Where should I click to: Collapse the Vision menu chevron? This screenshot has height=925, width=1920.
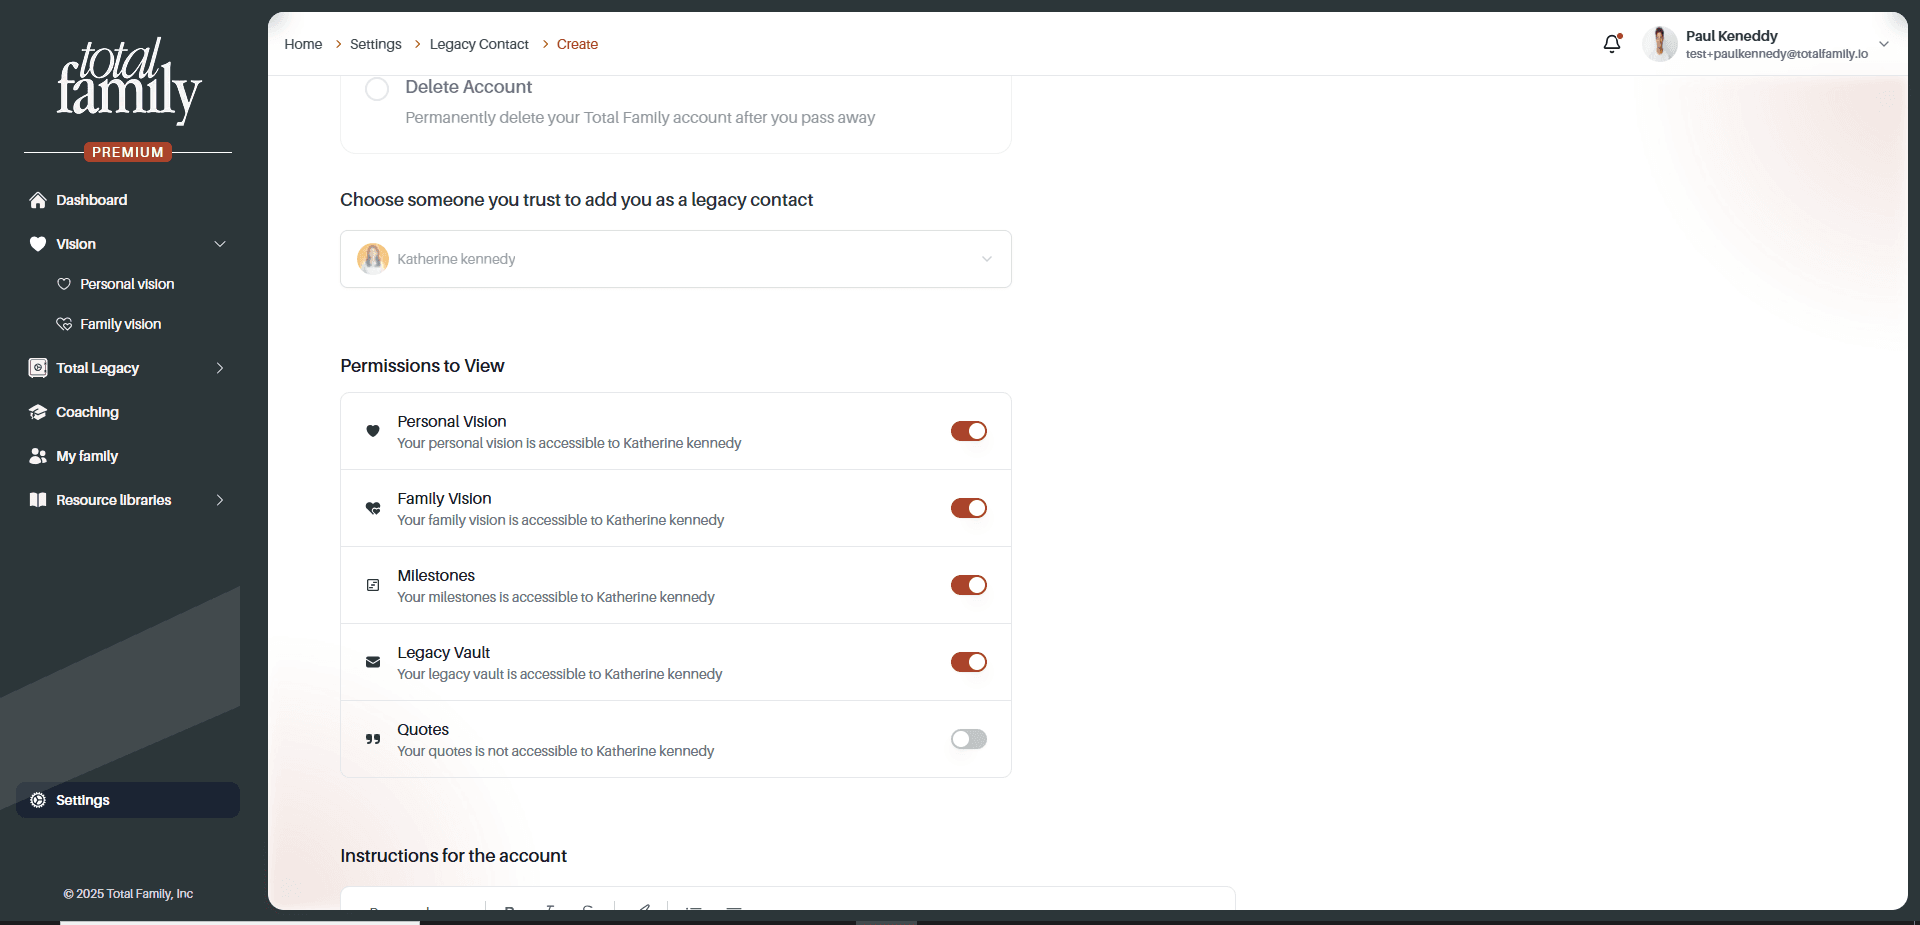220,244
